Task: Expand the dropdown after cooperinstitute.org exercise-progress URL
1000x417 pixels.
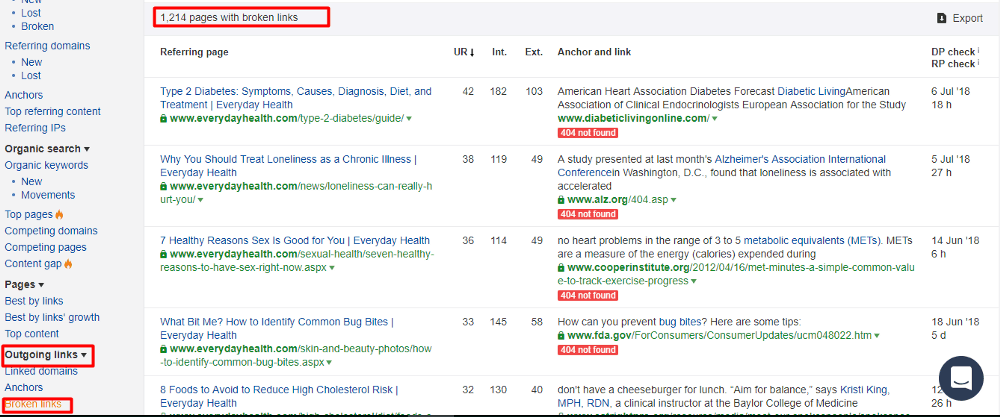Action: 694,281
